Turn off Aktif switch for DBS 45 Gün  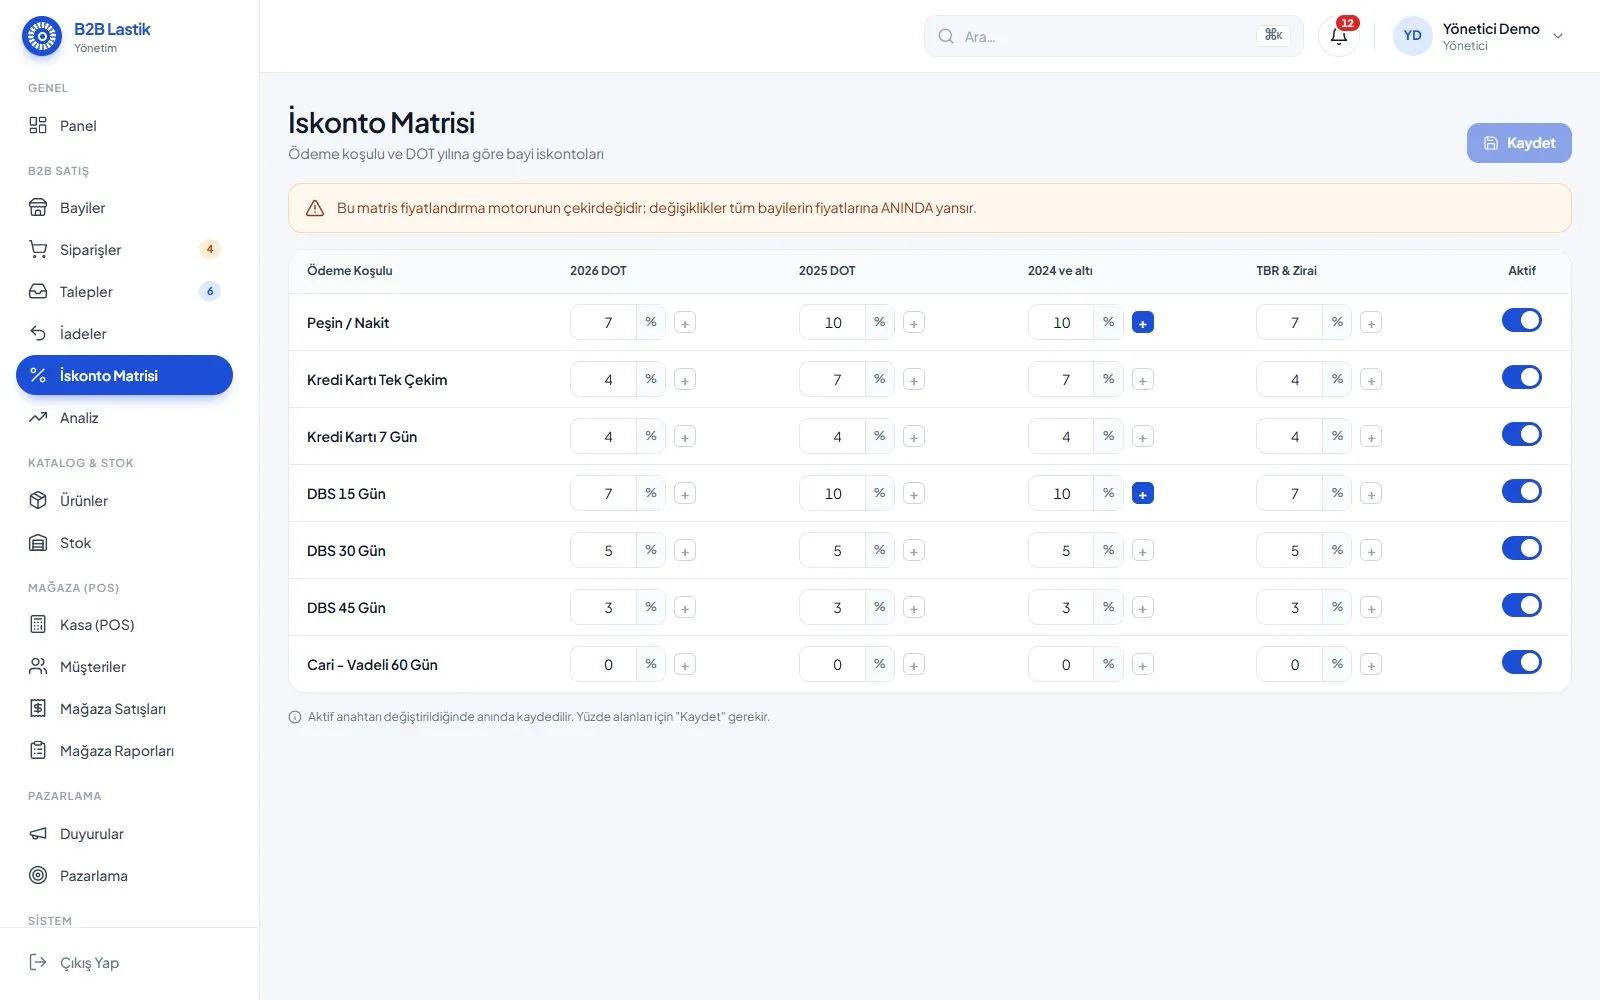[1521, 605]
